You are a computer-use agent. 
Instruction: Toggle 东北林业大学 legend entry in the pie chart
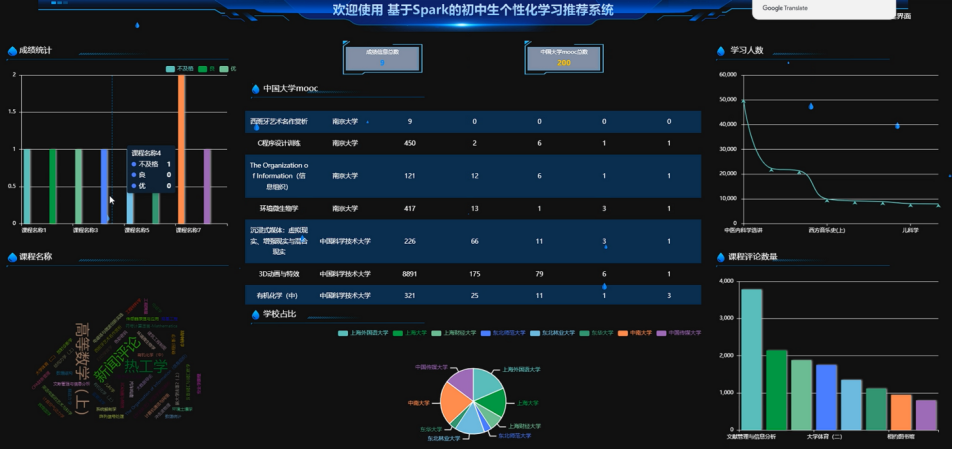552,333
